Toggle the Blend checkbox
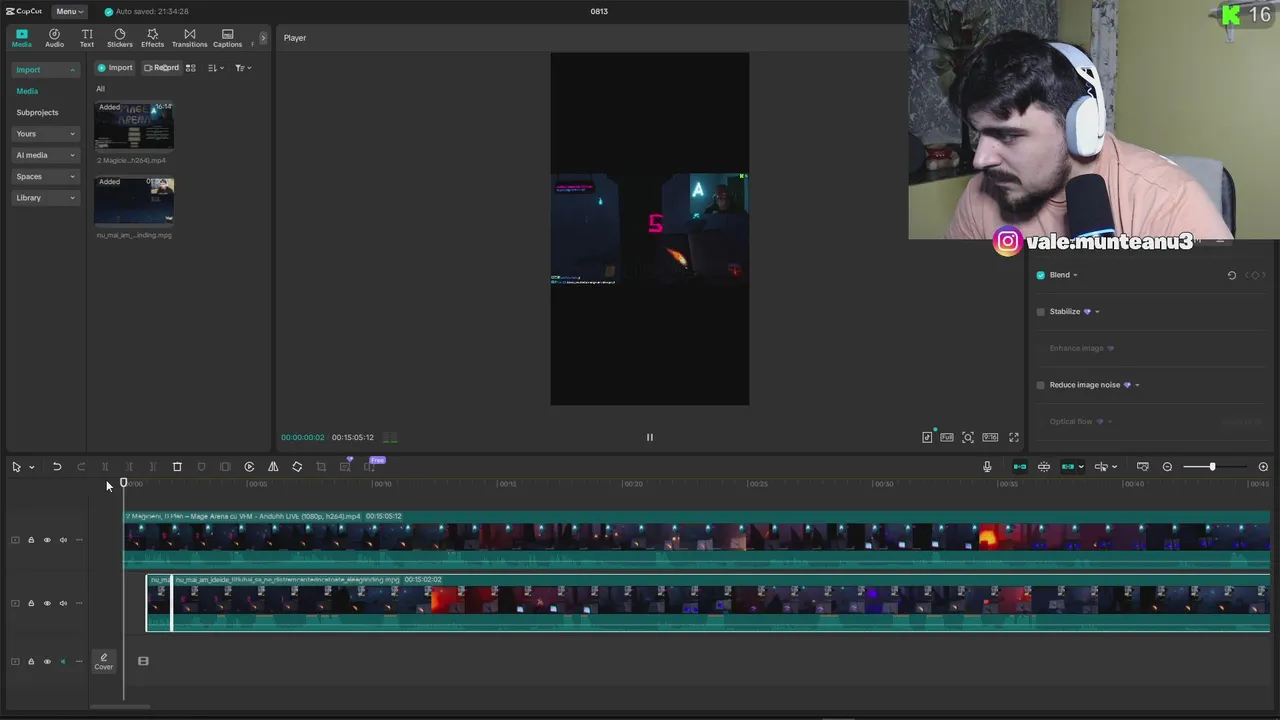 click(x=1041, y=275)
